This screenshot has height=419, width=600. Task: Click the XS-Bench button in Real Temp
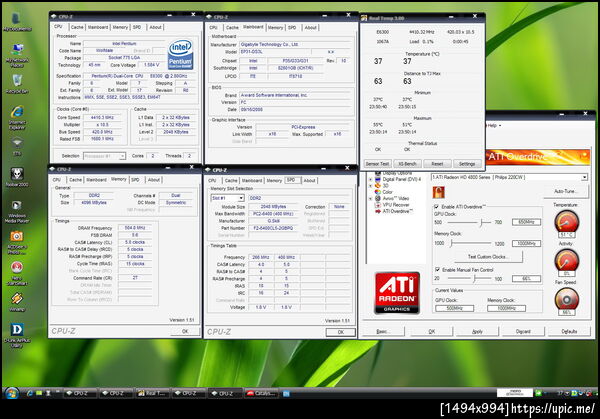[x=407, y=164]
